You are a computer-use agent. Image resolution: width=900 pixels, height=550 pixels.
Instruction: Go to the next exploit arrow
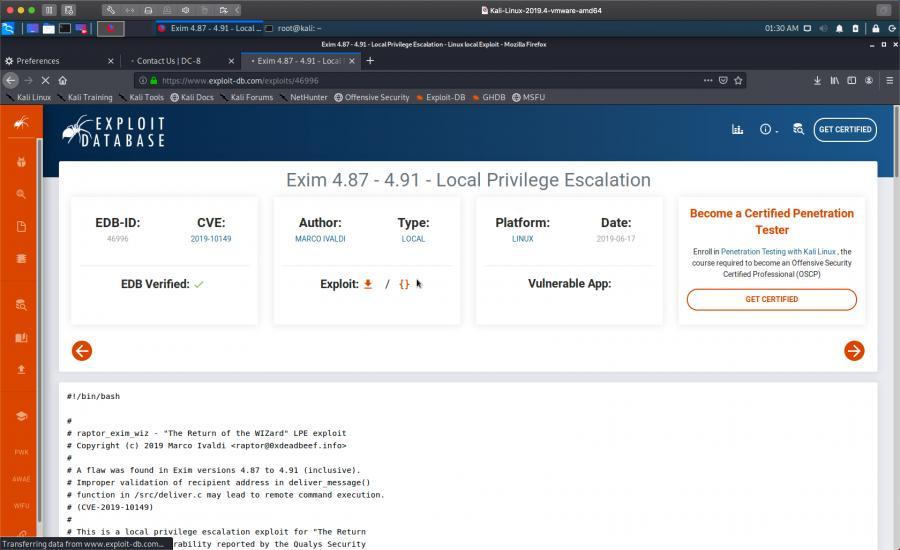[854, 351]
